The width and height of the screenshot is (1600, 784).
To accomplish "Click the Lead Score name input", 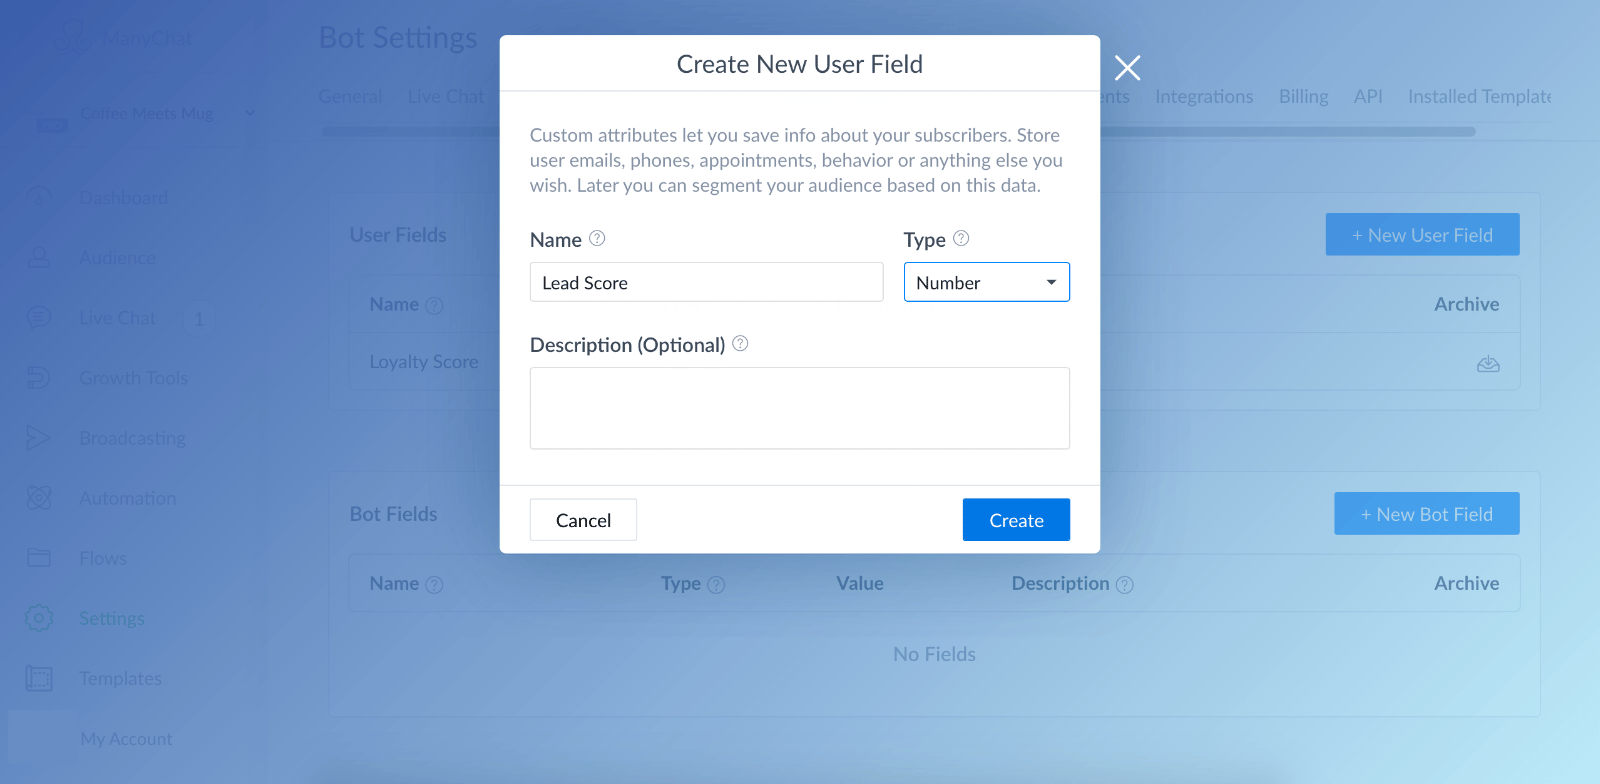I will (706, 282).
